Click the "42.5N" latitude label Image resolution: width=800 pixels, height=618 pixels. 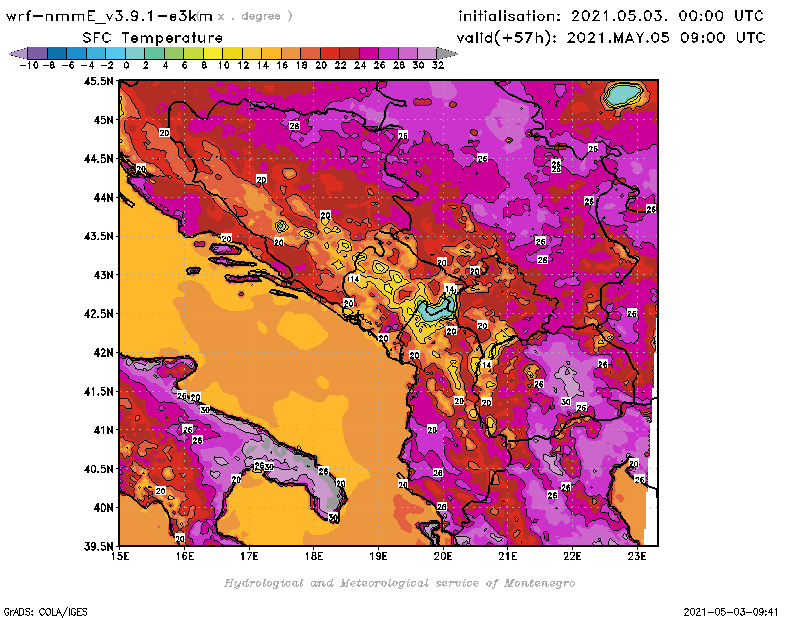coord(98,314)
